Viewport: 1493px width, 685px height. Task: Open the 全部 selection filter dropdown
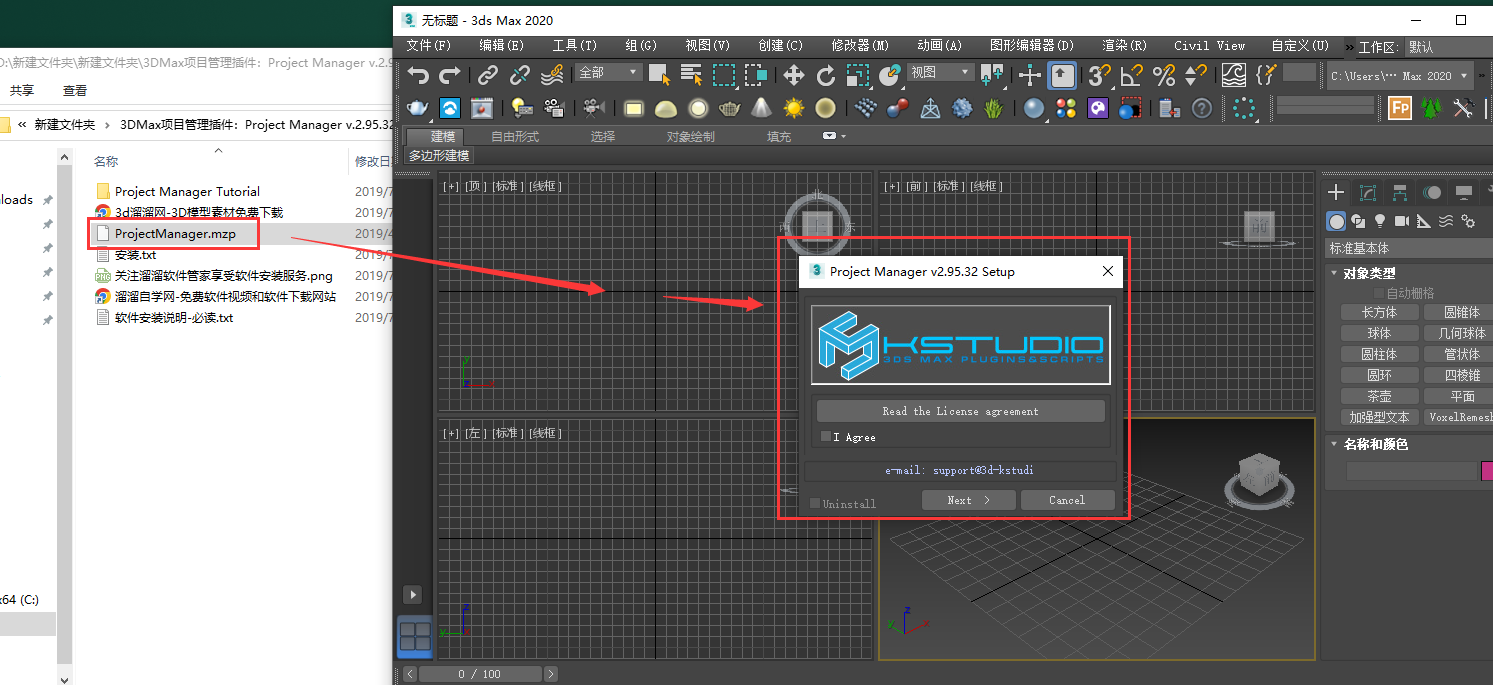(608, 72)
